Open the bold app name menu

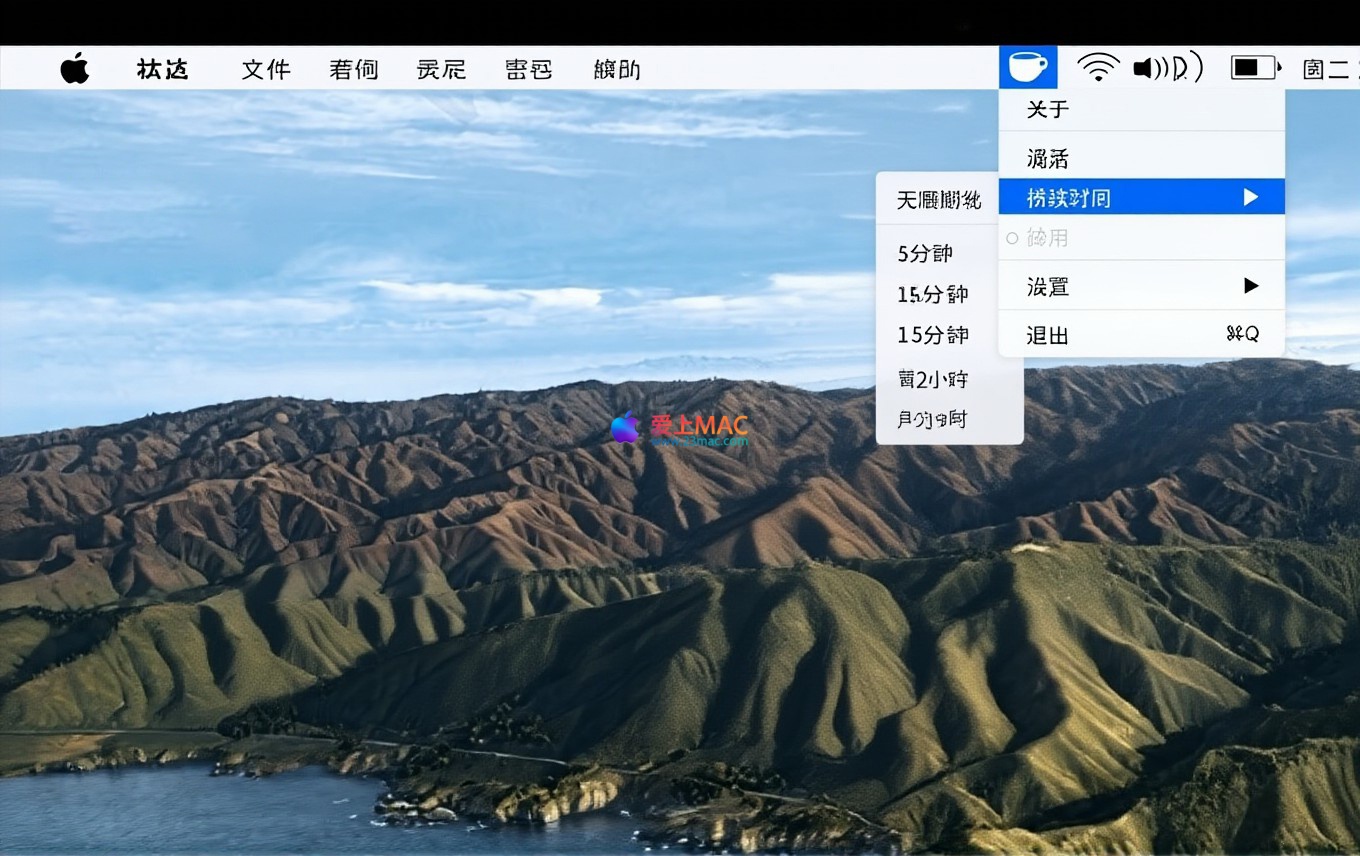coord(162,69)
